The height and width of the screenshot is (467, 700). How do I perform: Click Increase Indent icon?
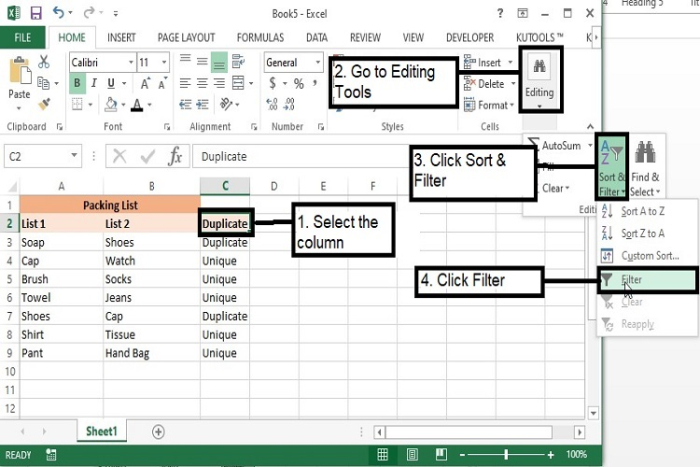tap(202, 105)
